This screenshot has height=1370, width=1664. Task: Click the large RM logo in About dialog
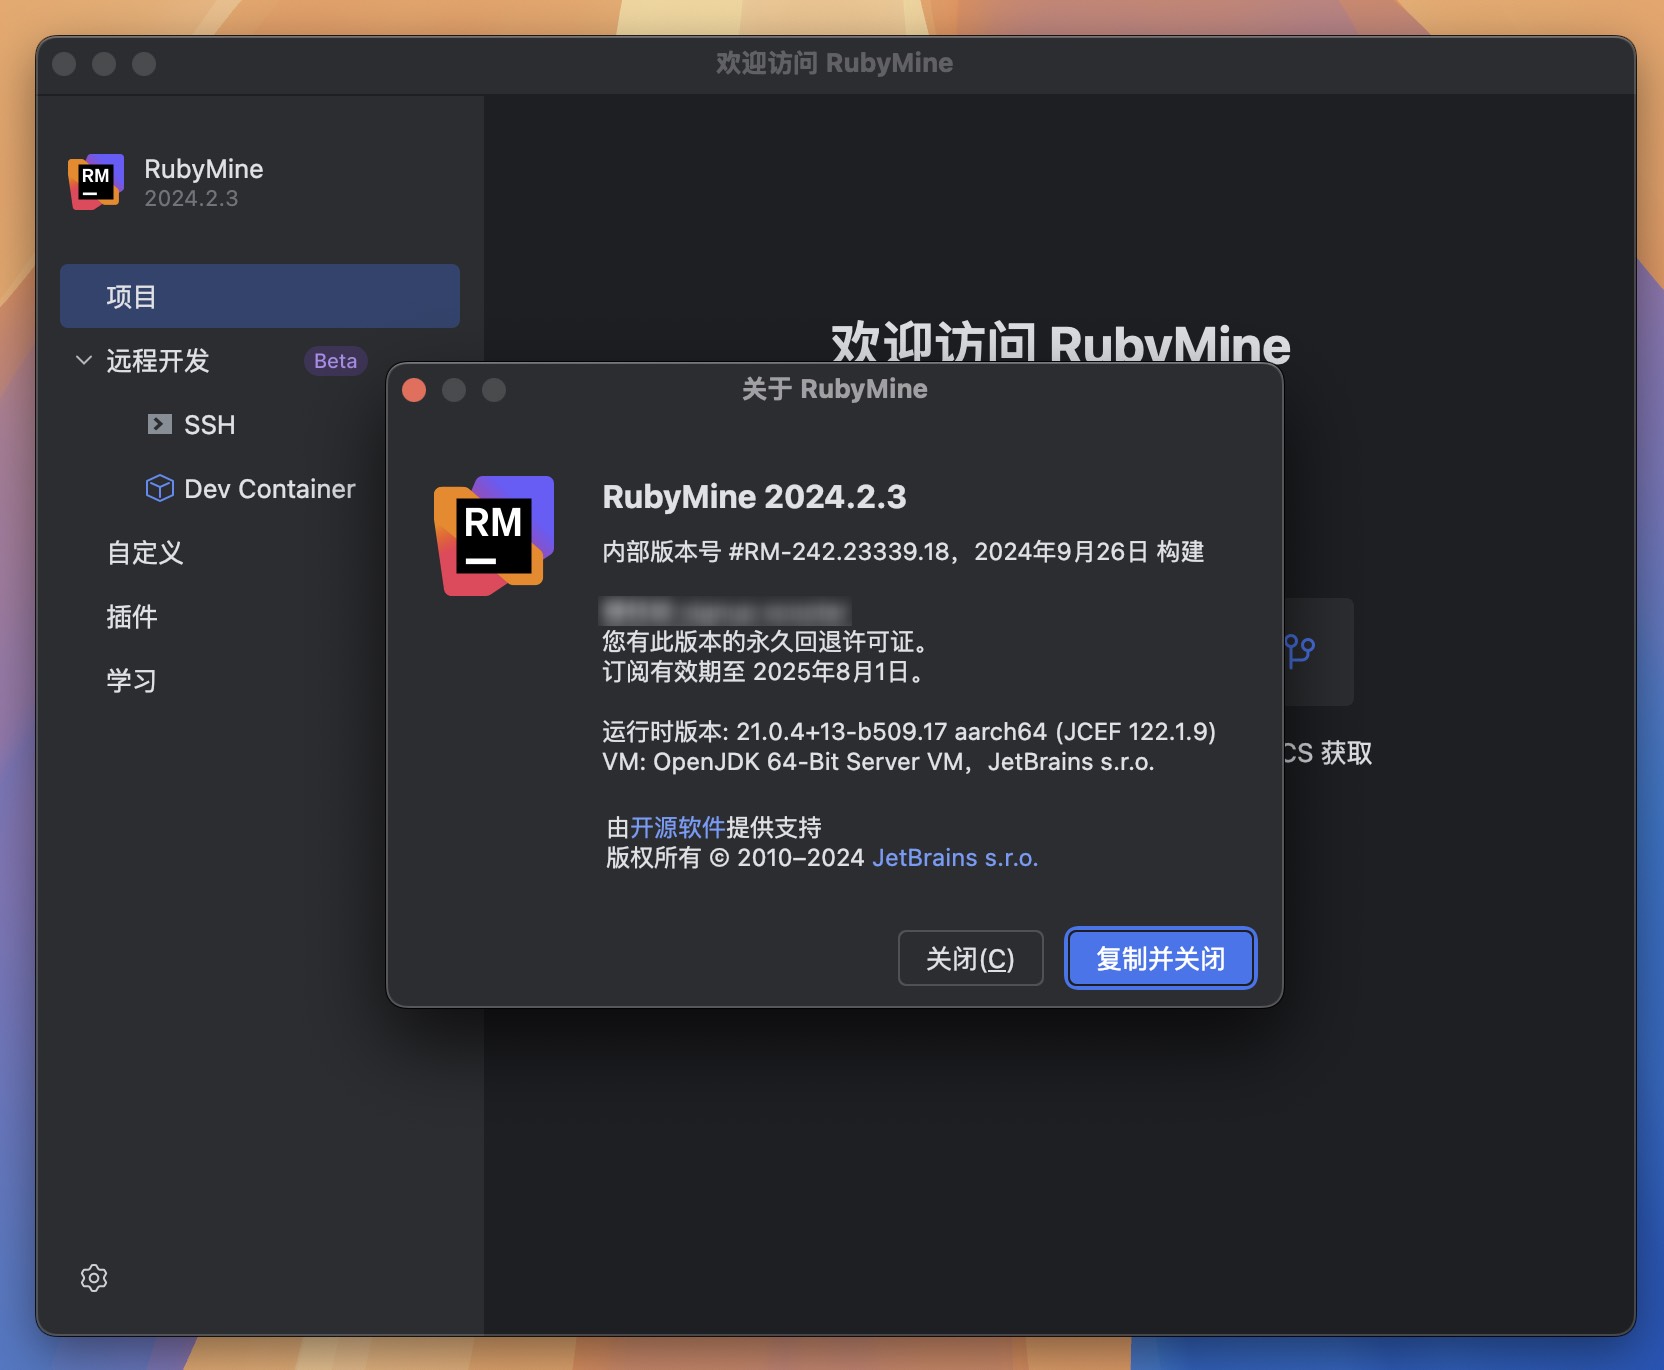(493, 536)
